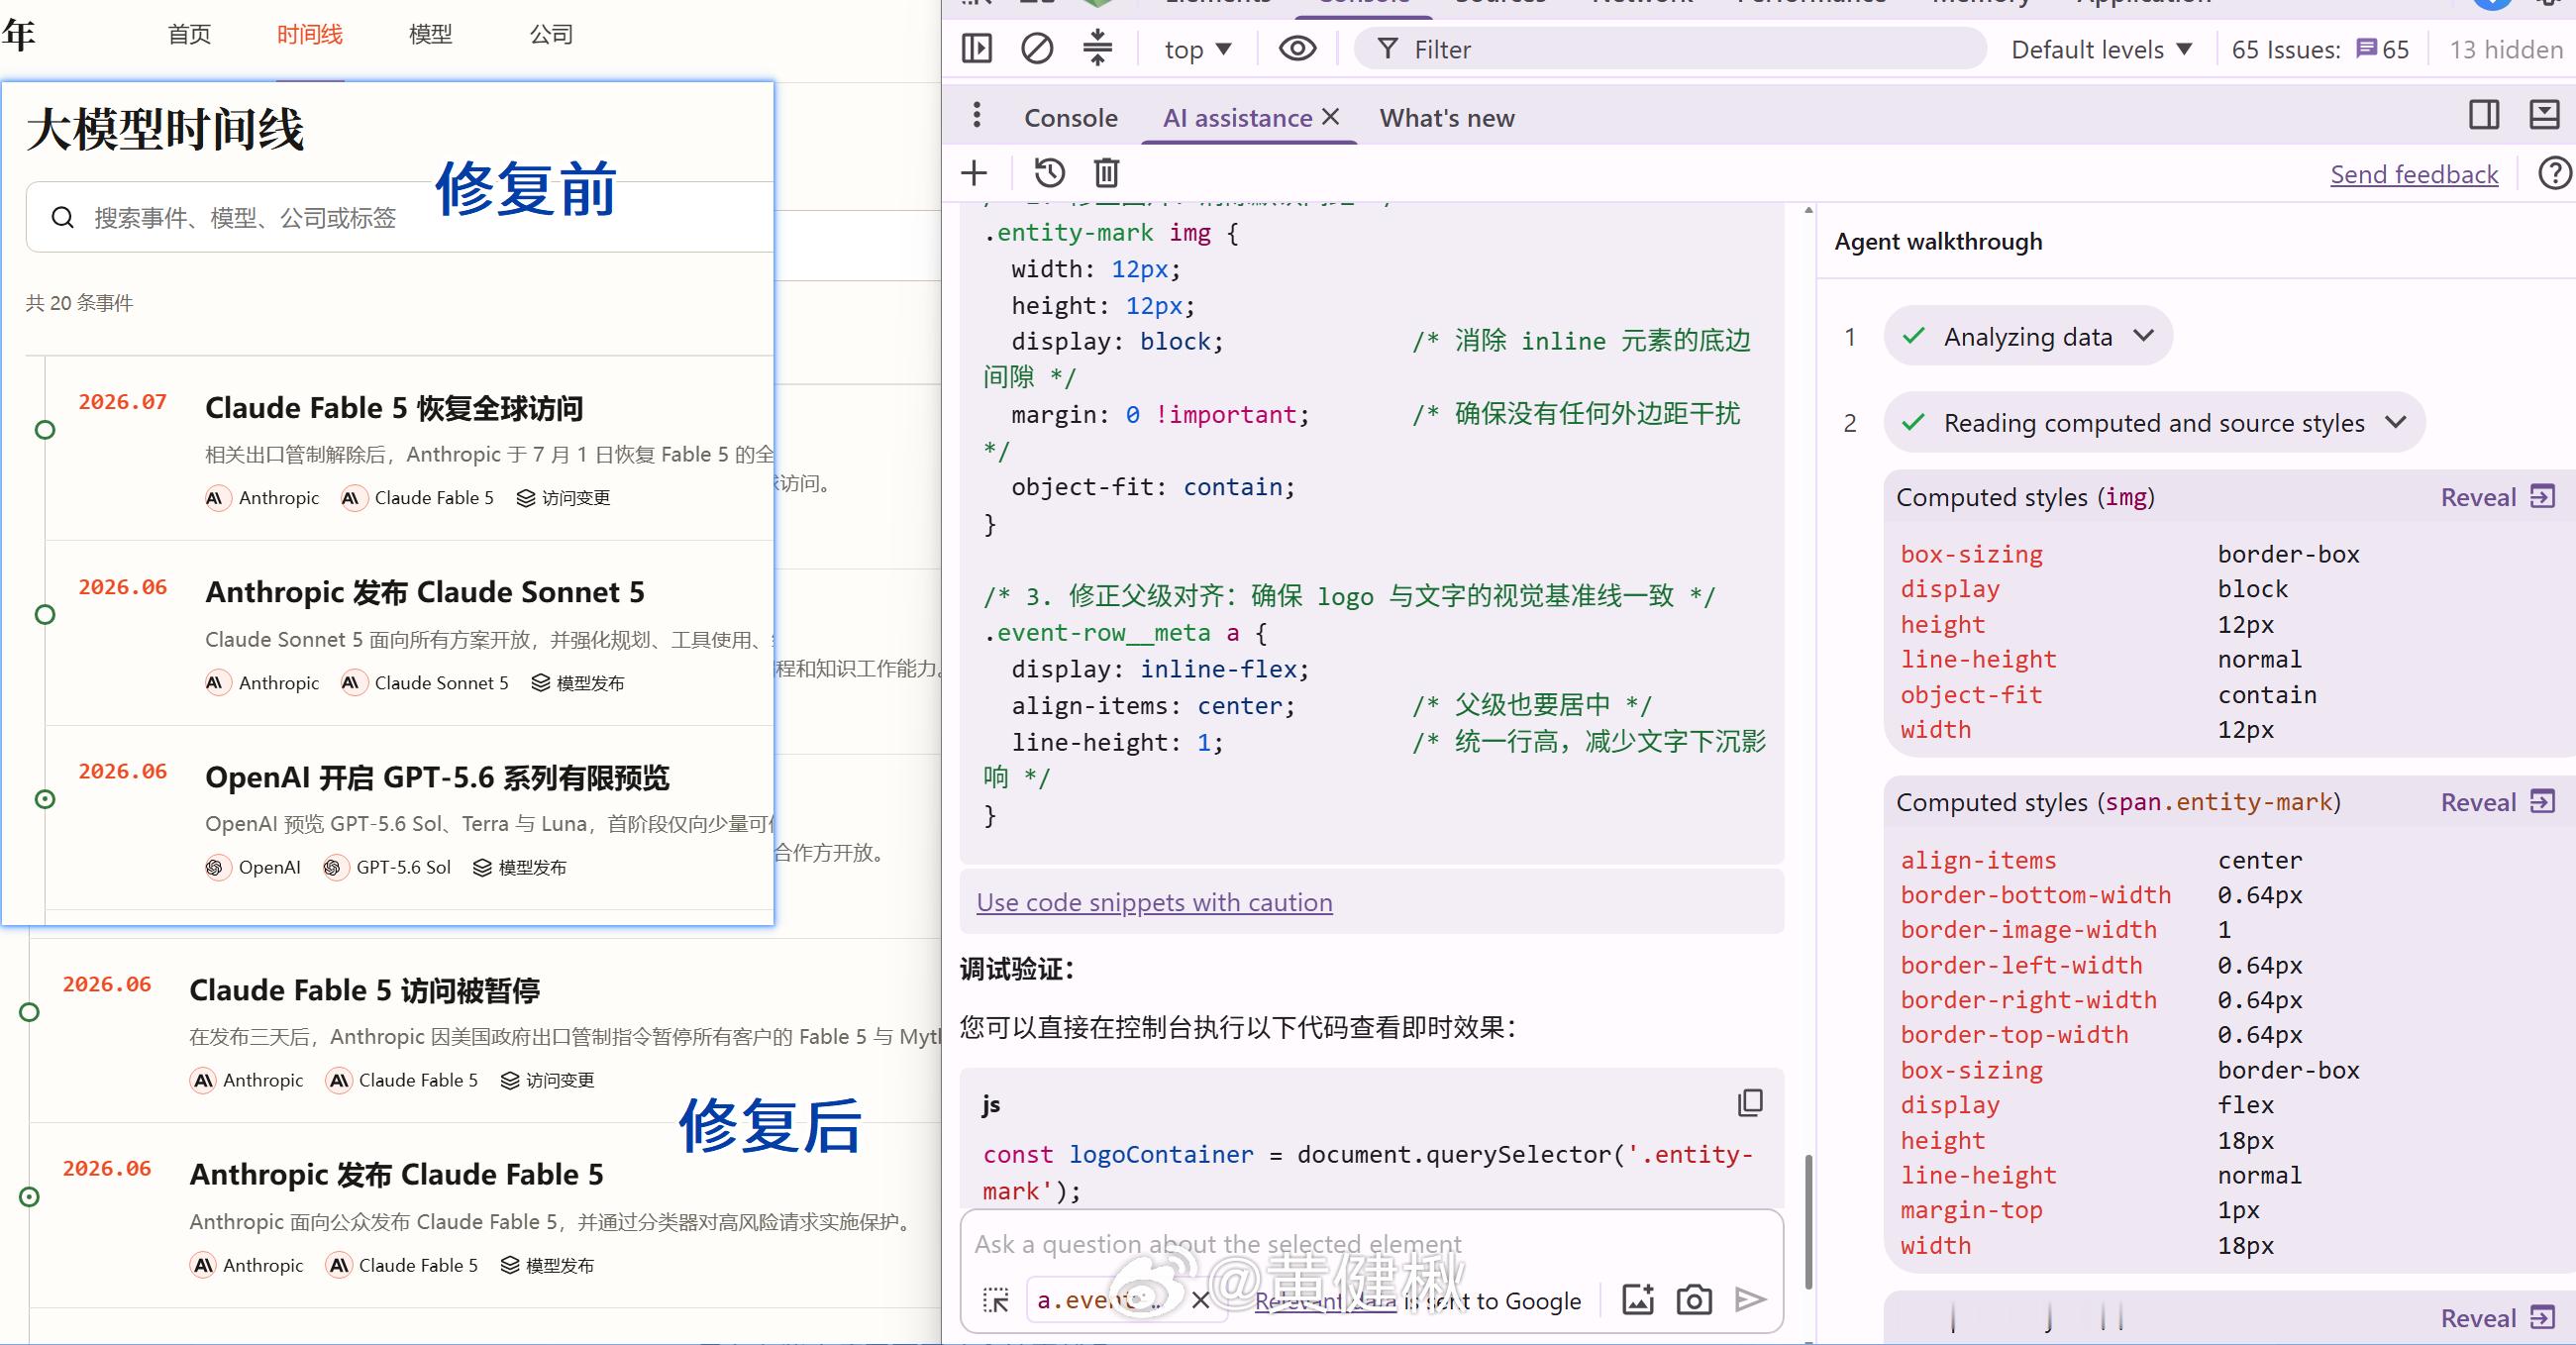Click Anthropic tag under 访问被暂停 event

(246, 1080)
